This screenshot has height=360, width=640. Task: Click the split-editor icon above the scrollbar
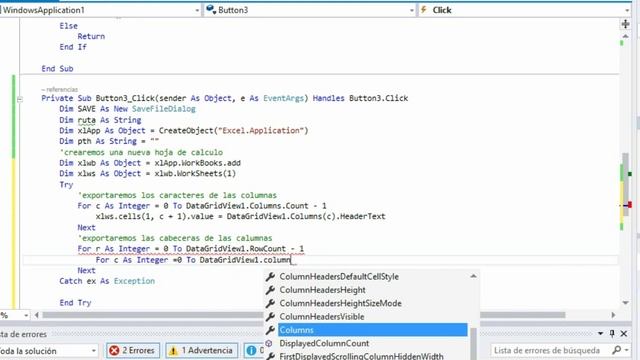click(625, 24)
